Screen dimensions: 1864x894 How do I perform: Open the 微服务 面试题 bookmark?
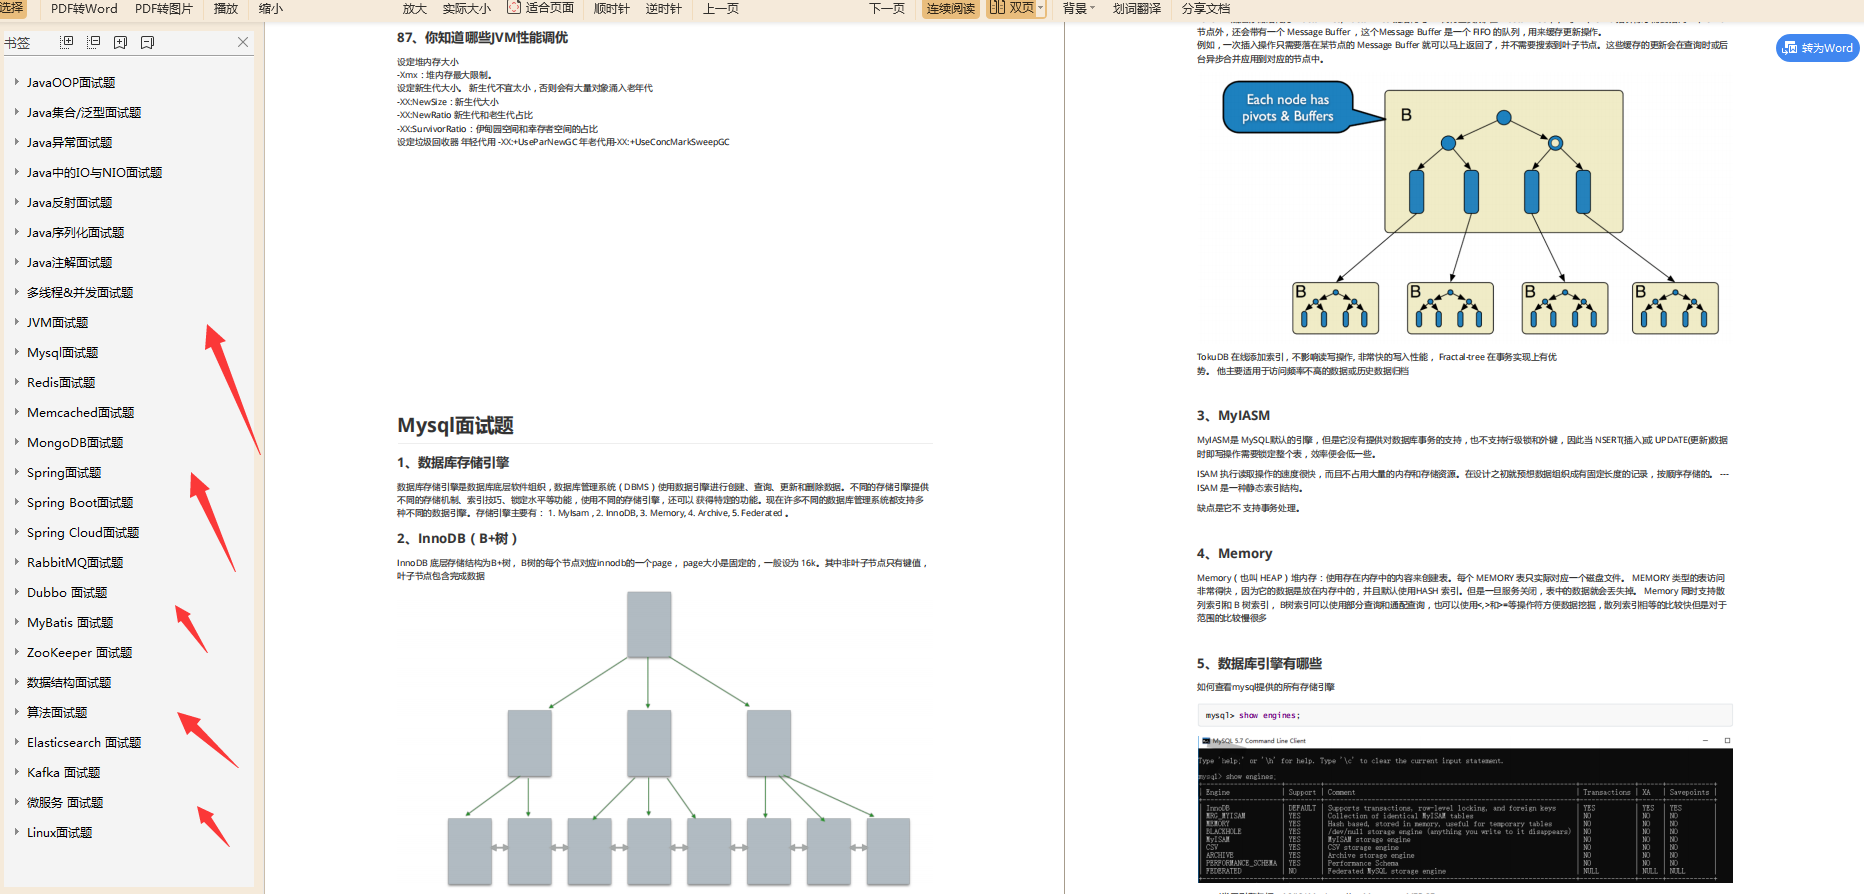tap(65, 802)
